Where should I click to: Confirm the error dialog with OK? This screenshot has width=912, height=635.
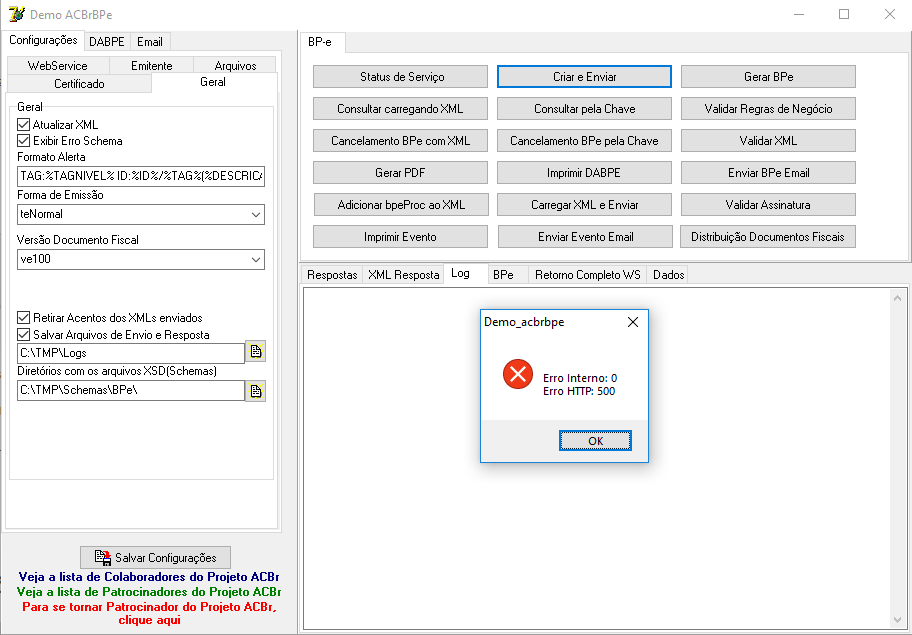[x=595, y=441]
